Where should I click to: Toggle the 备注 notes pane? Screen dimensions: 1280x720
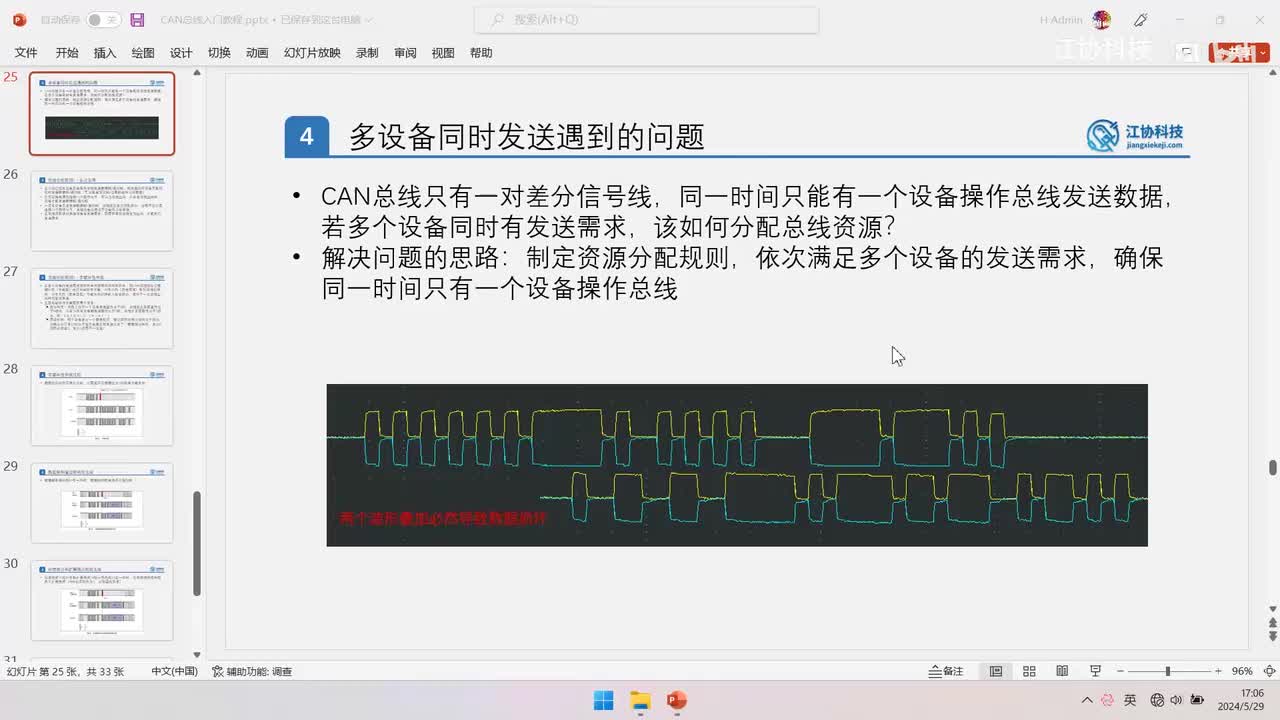click(x=946, y=671)
